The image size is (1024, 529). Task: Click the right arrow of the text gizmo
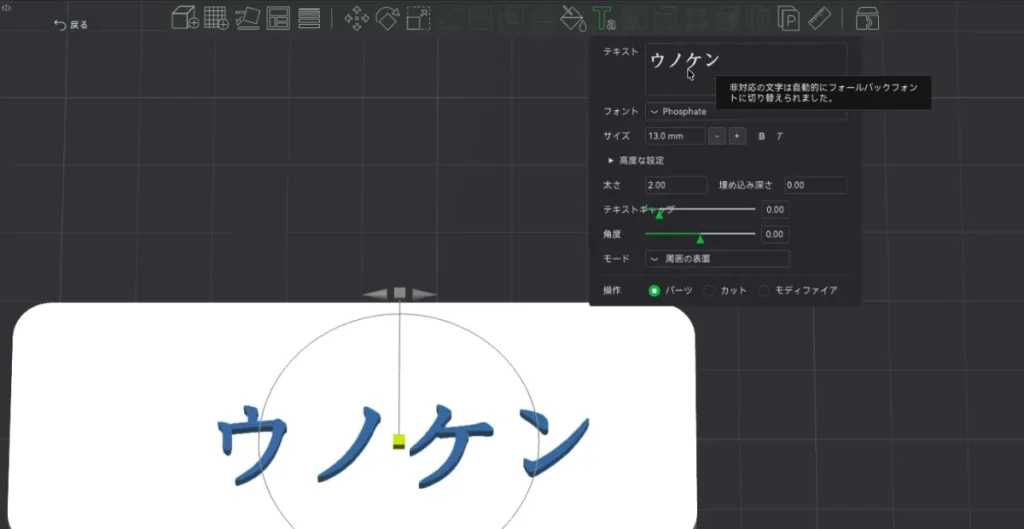pyautogui.click(x=422, y=294)
